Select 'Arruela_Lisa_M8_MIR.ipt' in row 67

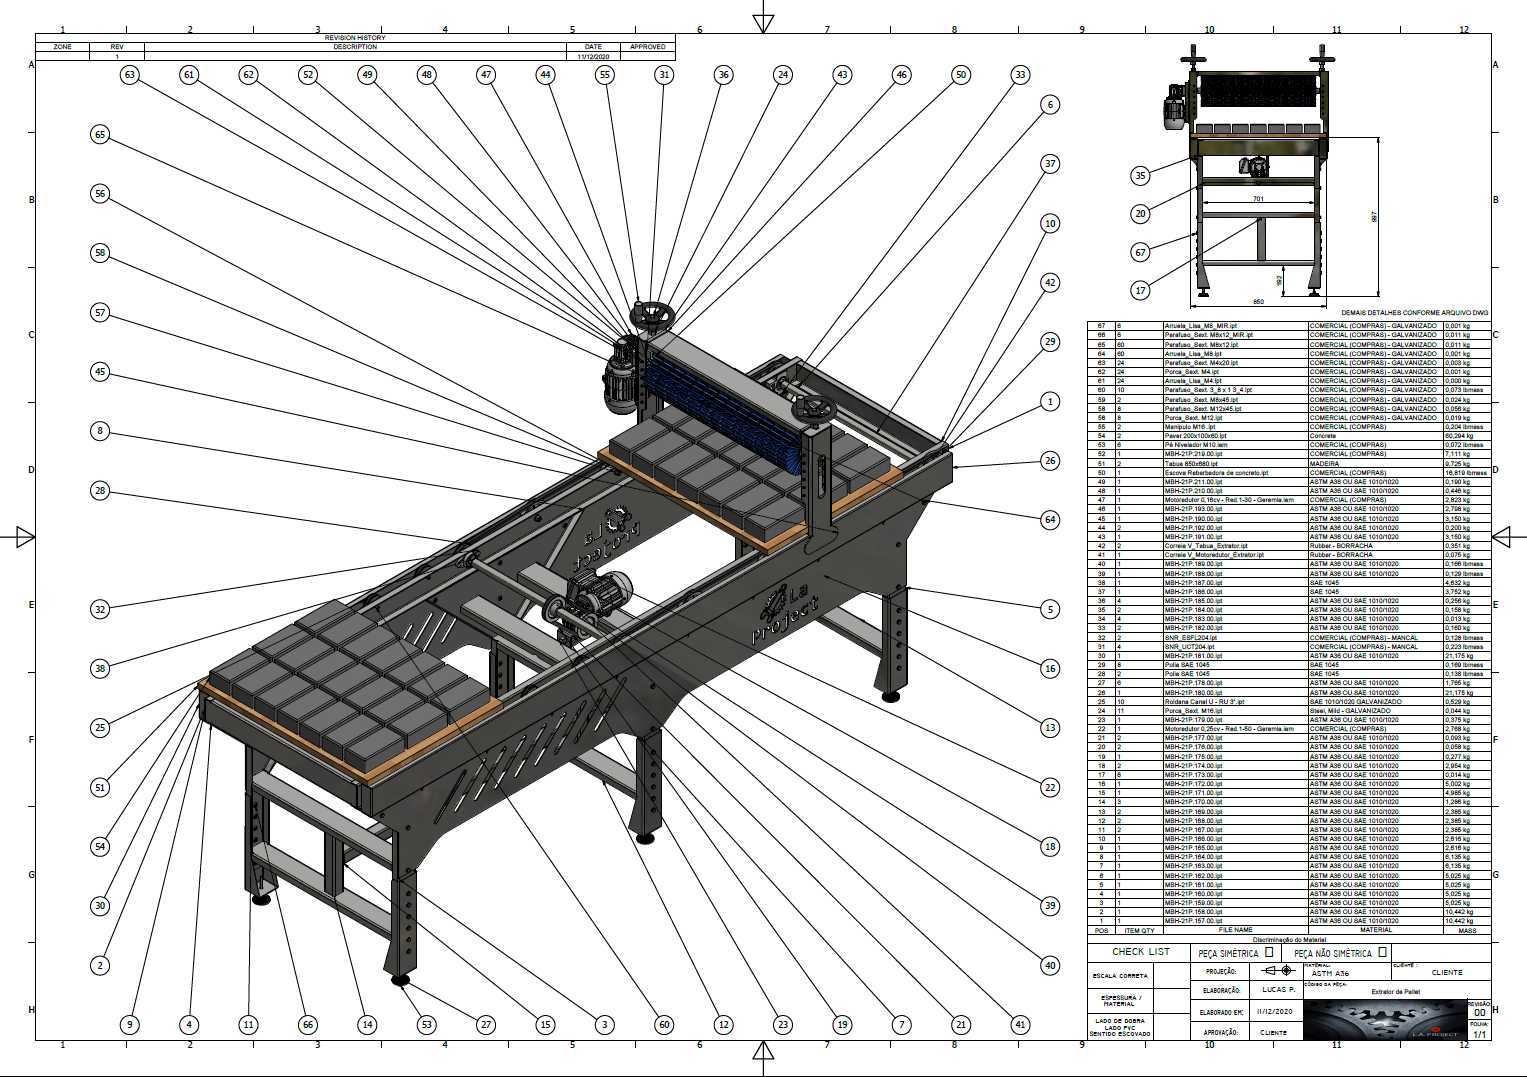pyautogui.click(x=1201, y=326)
